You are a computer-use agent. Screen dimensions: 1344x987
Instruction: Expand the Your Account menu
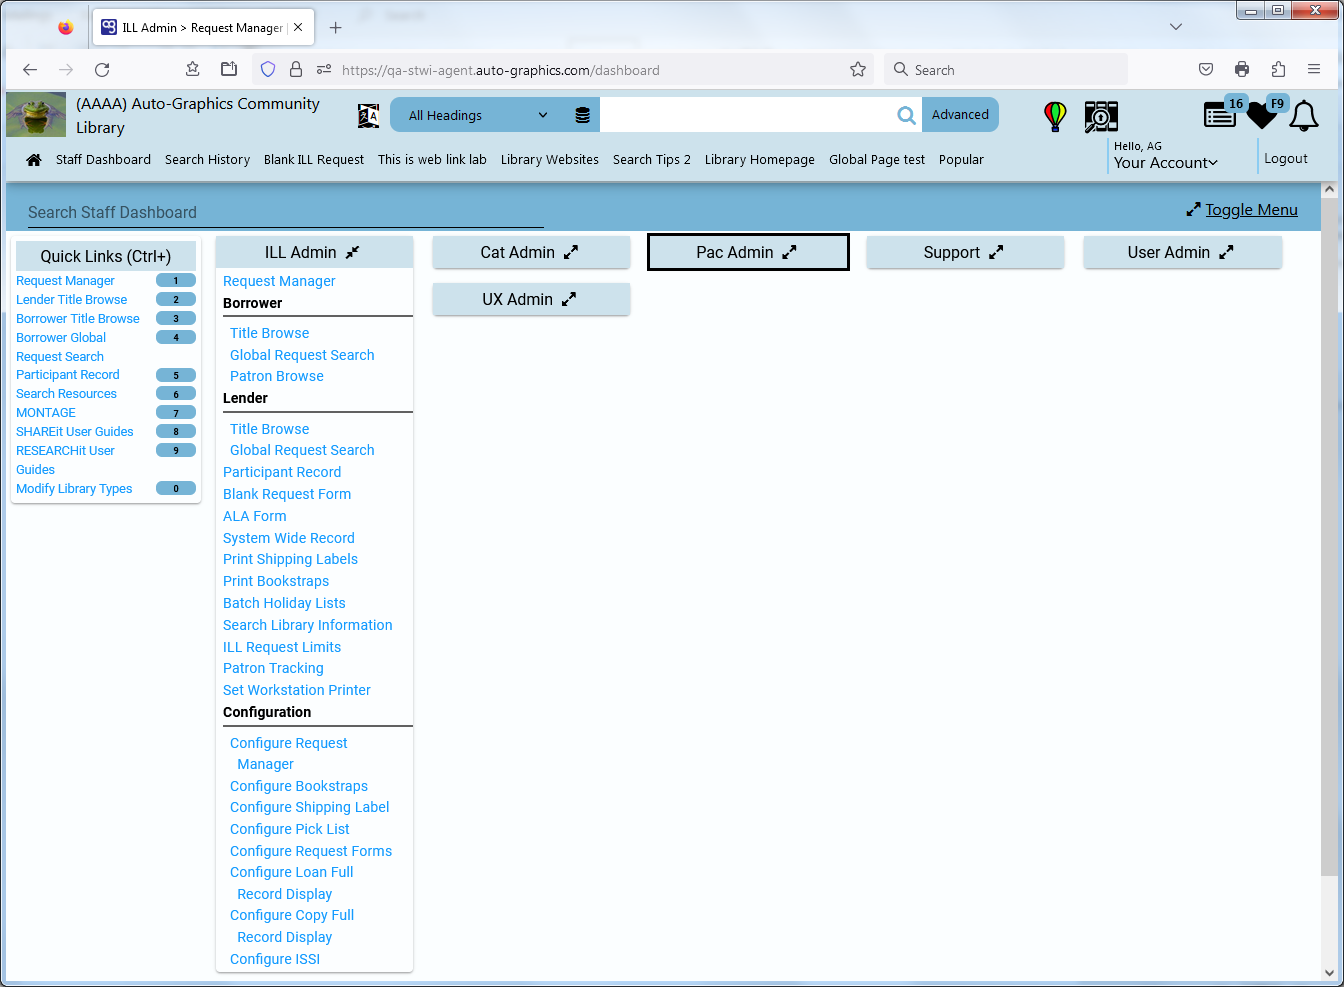point(1166,163)
